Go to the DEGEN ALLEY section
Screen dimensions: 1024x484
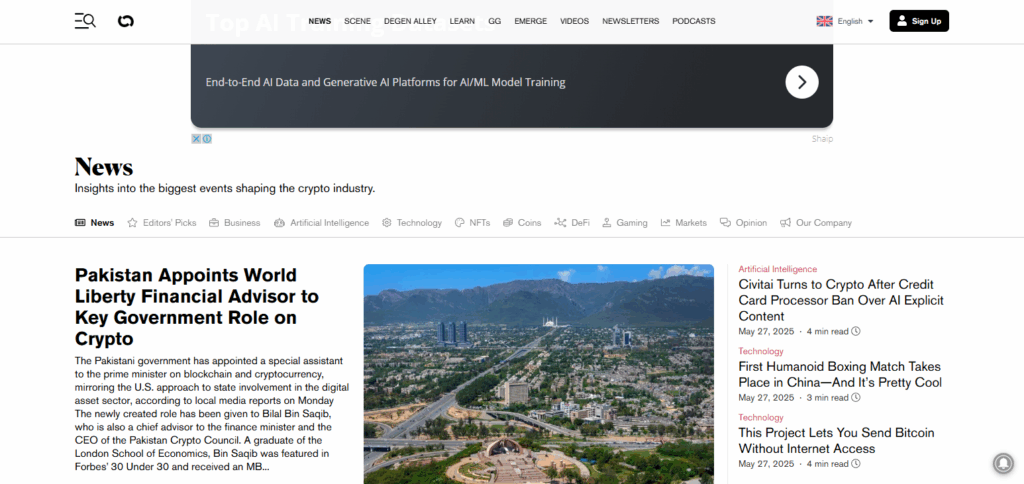(410, 21)
